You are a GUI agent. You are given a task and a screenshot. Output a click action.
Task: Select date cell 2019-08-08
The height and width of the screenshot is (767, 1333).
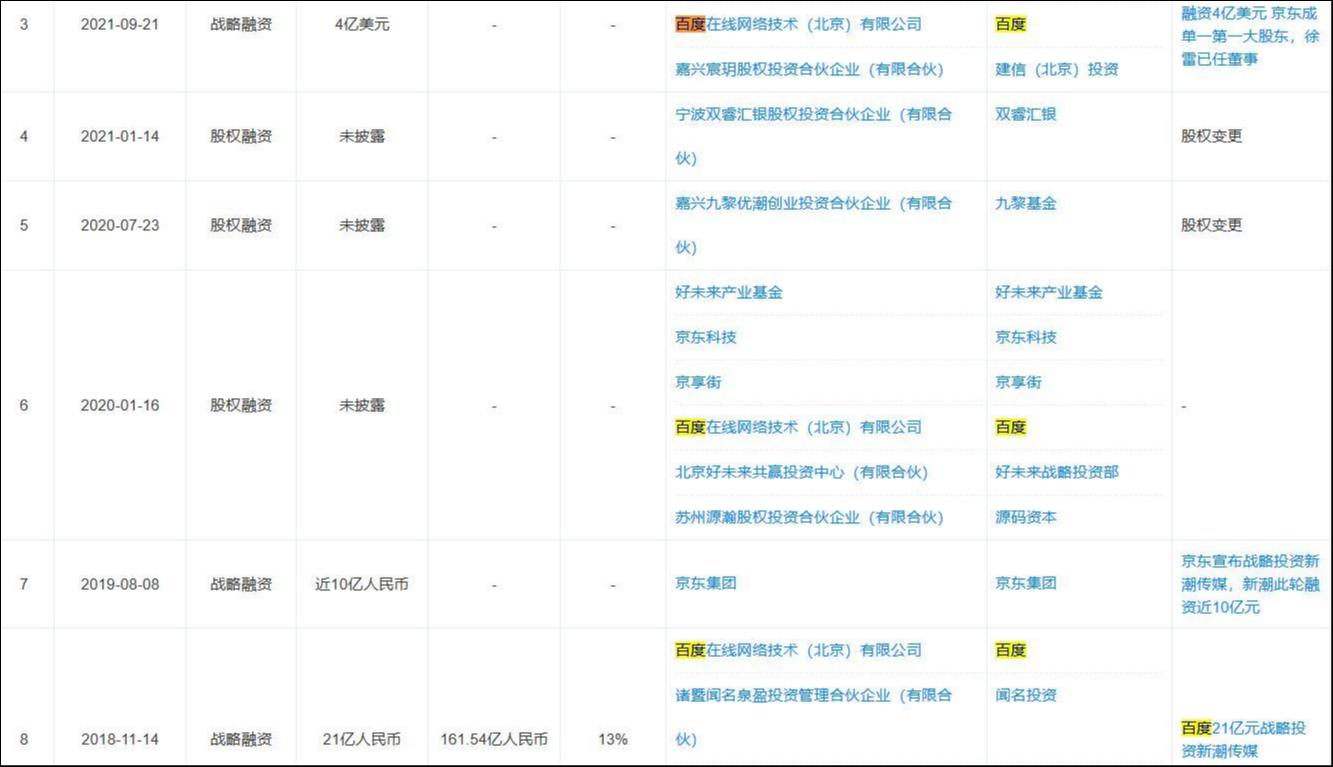point(119,584)
